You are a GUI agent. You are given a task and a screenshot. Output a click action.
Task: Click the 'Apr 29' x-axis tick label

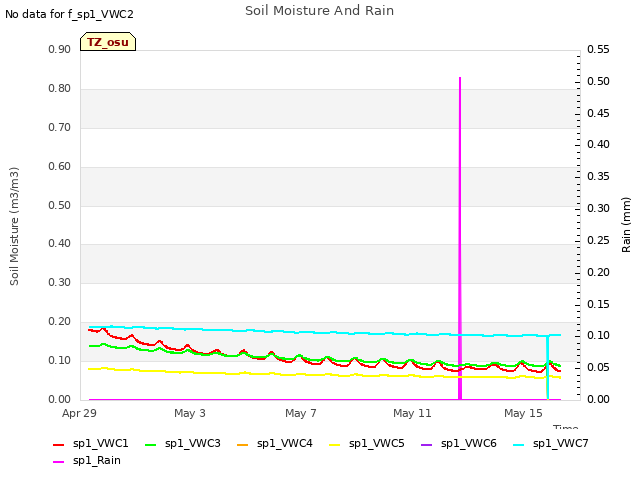tap(79, 413)
